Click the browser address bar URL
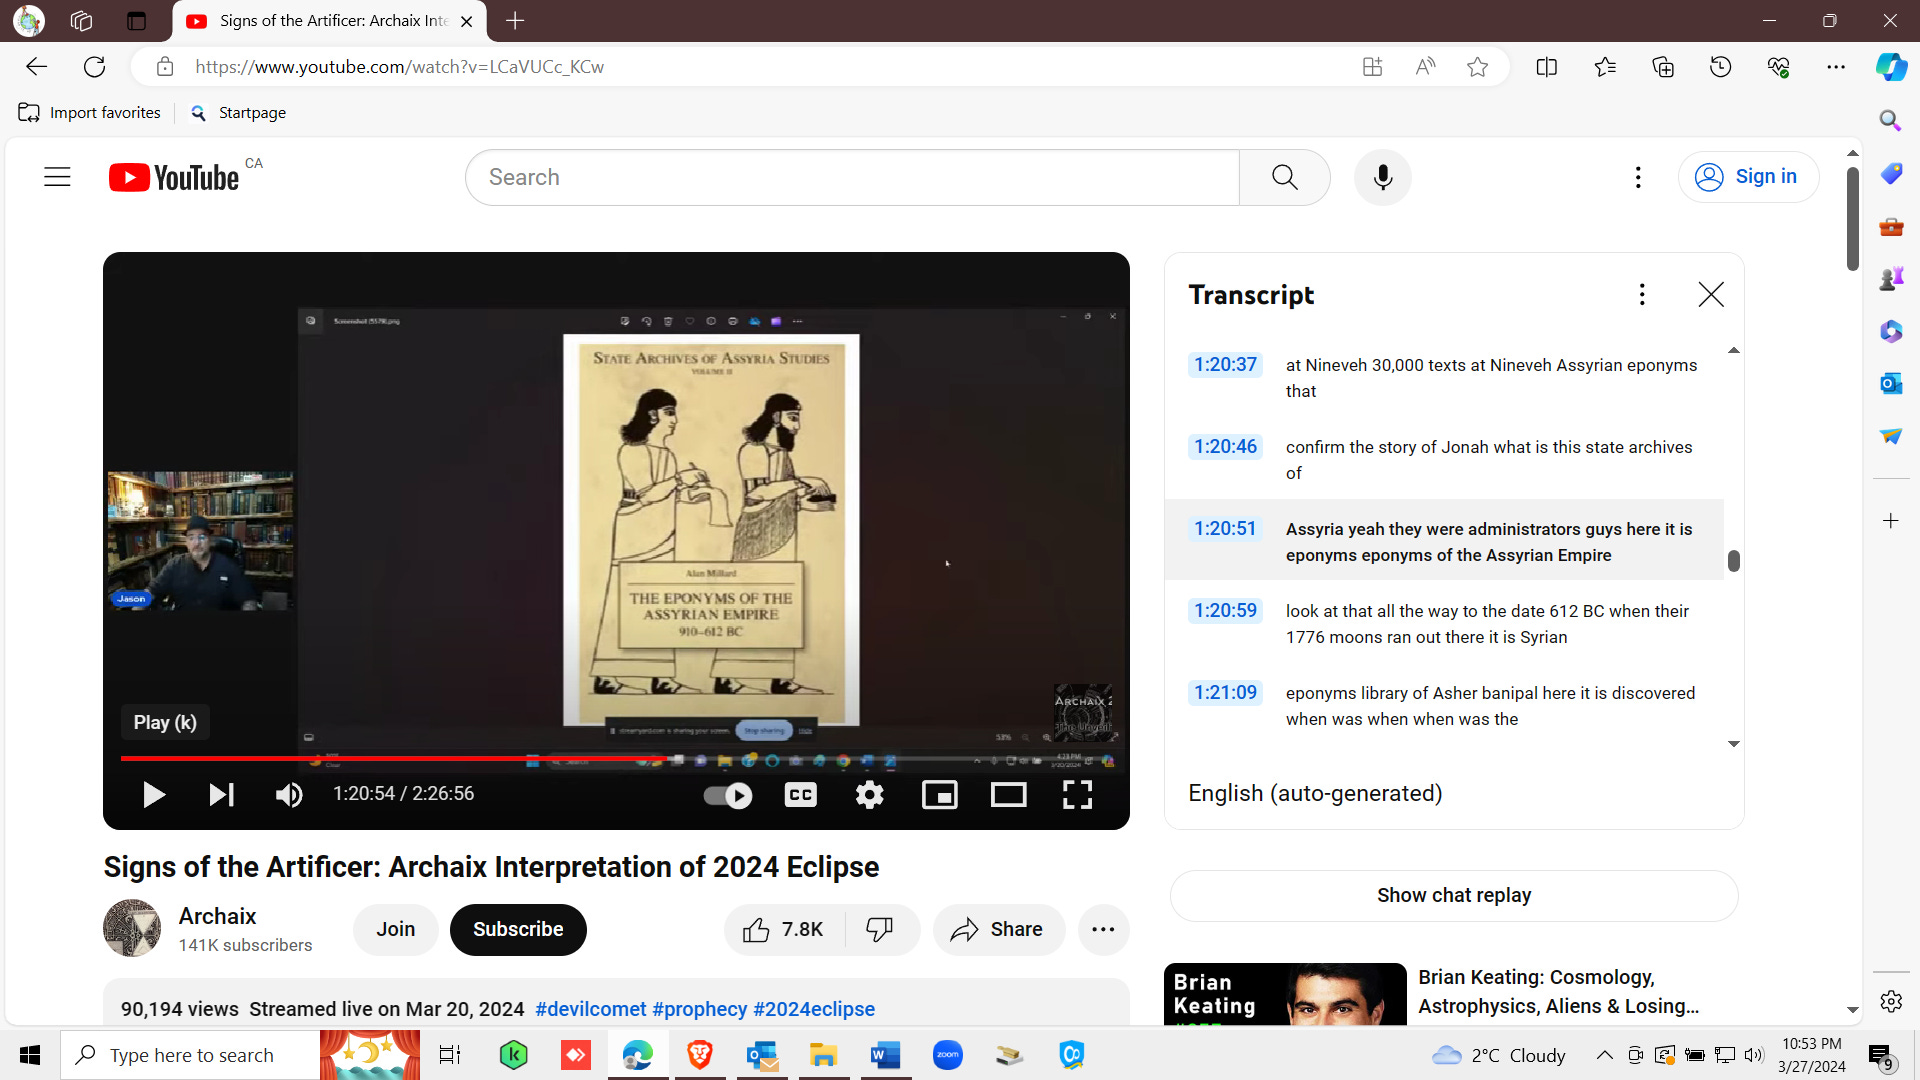Image resolution: width=1920 pixels, height=1080 pixels. click(x=399, y=67)
